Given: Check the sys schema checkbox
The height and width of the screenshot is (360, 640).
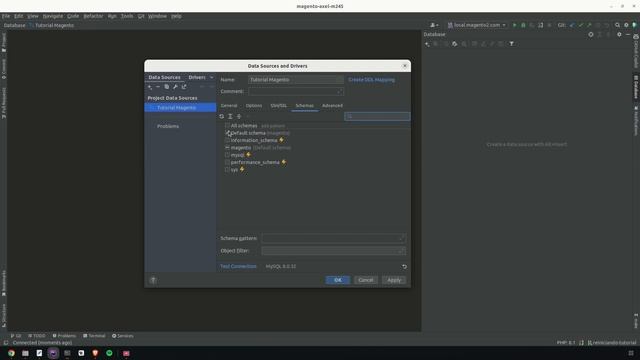Looking at the screenshot, I should pyautogui.click(x=227, y=170).
